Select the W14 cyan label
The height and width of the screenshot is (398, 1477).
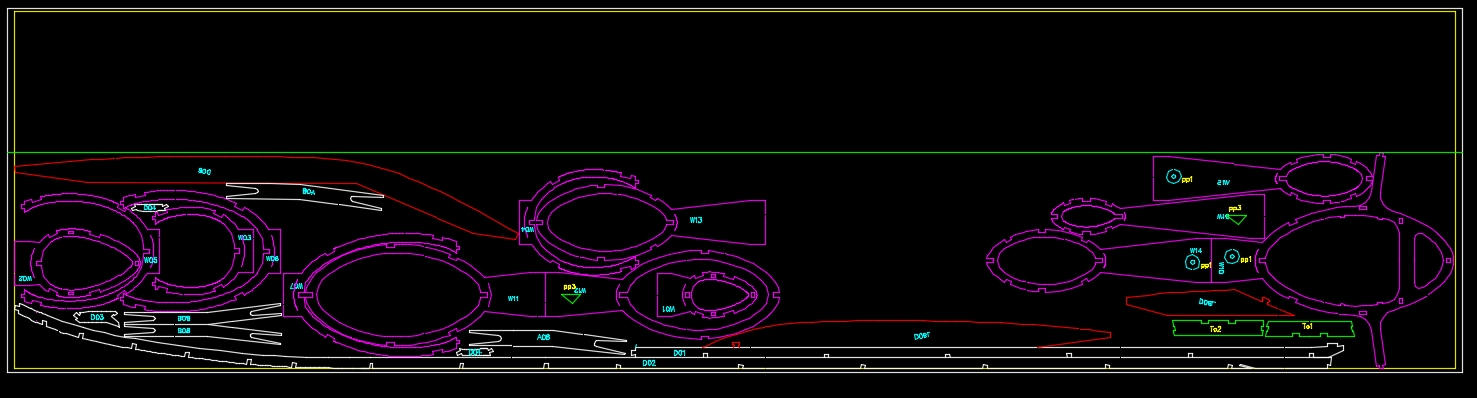click(x=1196, y=251)
